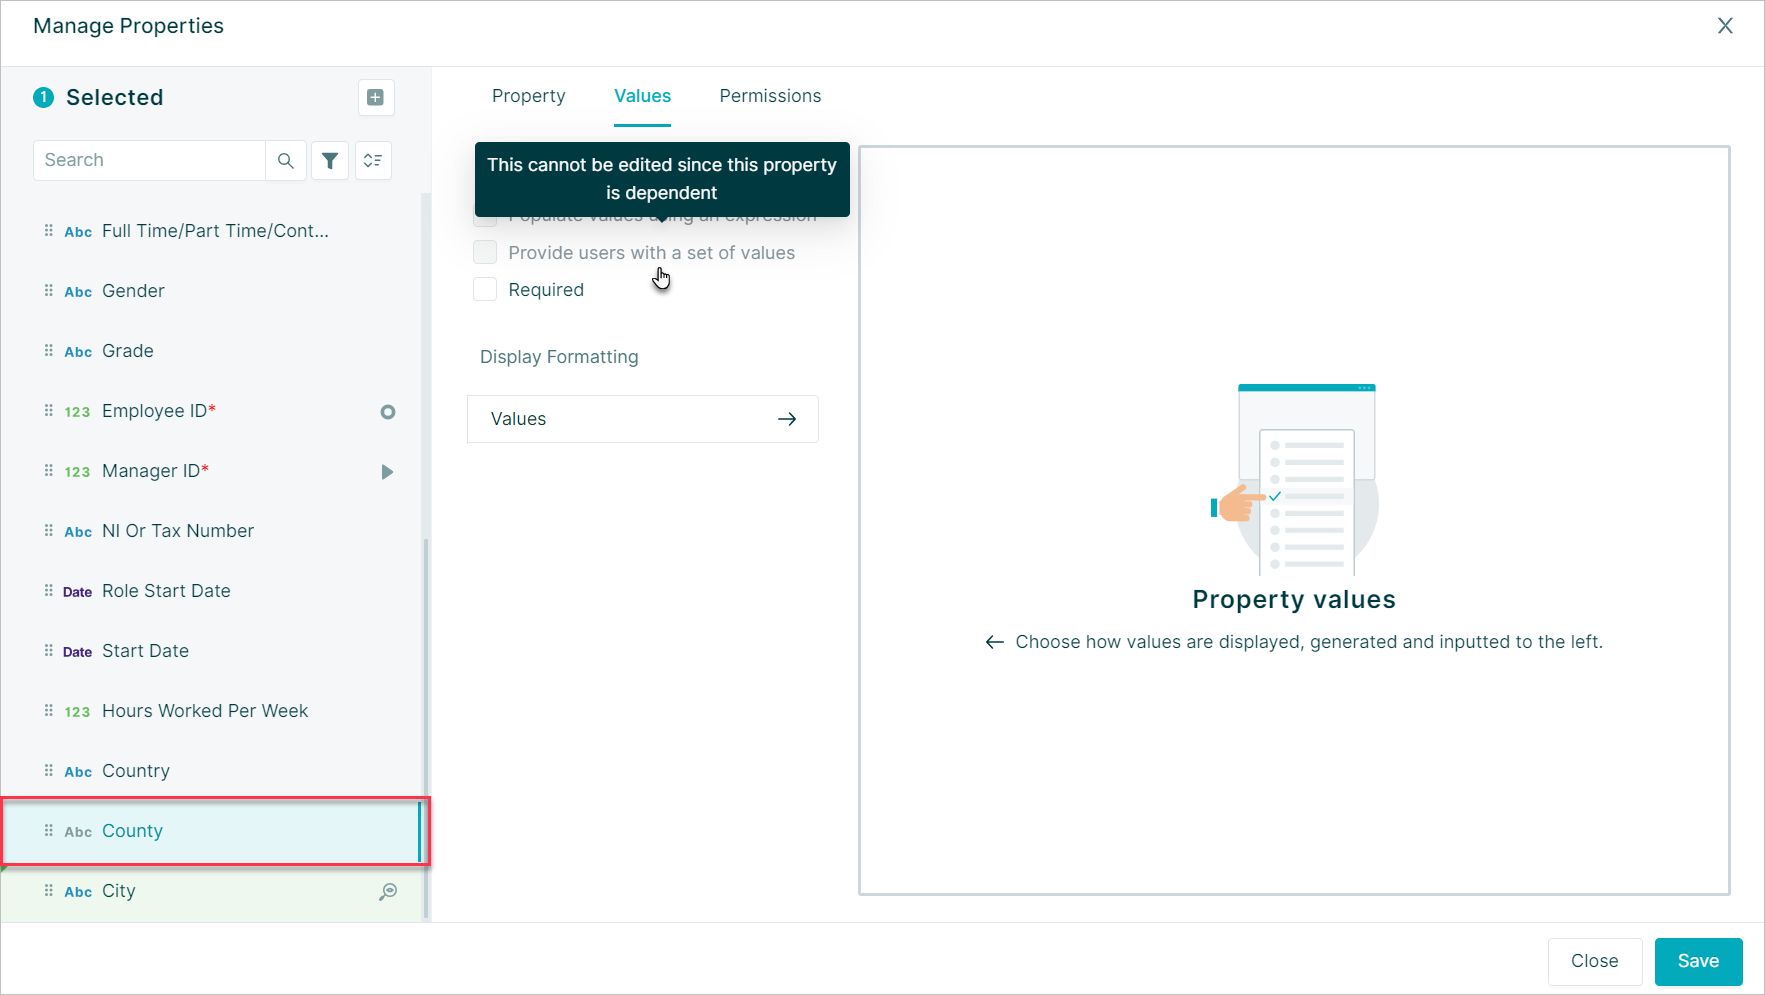Select the County property
The width and height of the screenshot is (1765, 995).
coord(132,831)
